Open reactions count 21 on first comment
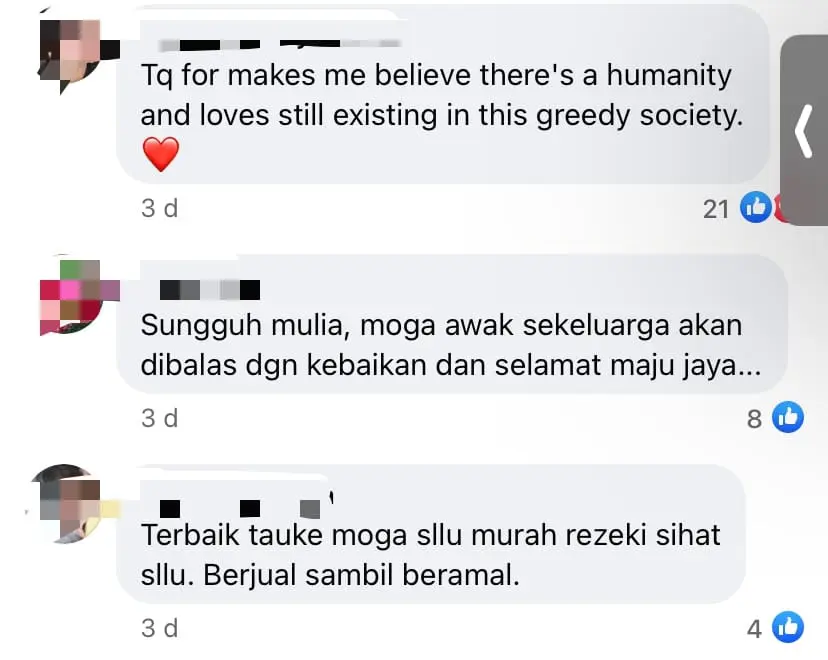Image resolution: width=828 pixels, height=660 pixels. pos(716,209)
